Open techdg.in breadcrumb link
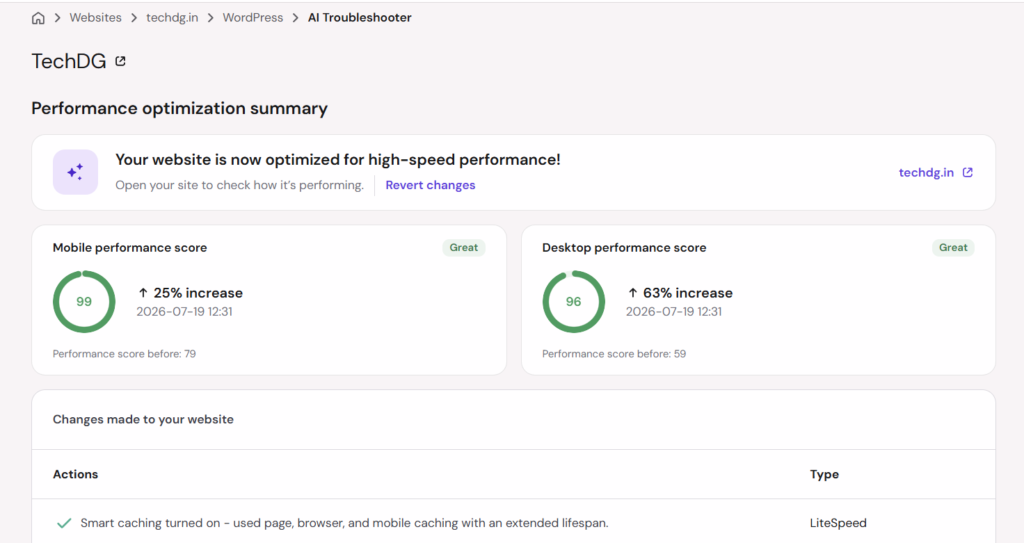The image size is (1024, 543). tap(172, 18)
